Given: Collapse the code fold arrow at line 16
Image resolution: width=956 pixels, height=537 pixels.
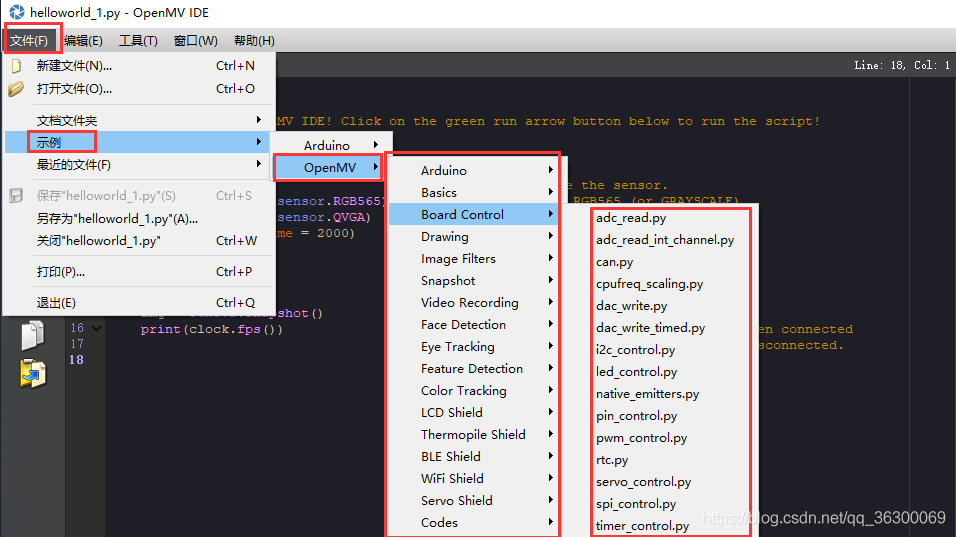Looking at the screenshot, I should coord(96,329).
